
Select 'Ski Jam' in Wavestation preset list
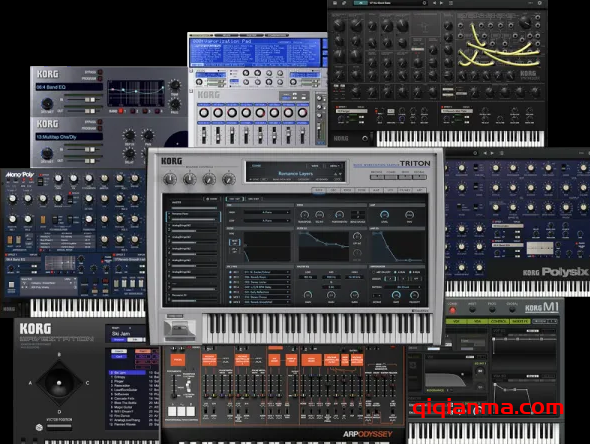(x=128, y=373)
